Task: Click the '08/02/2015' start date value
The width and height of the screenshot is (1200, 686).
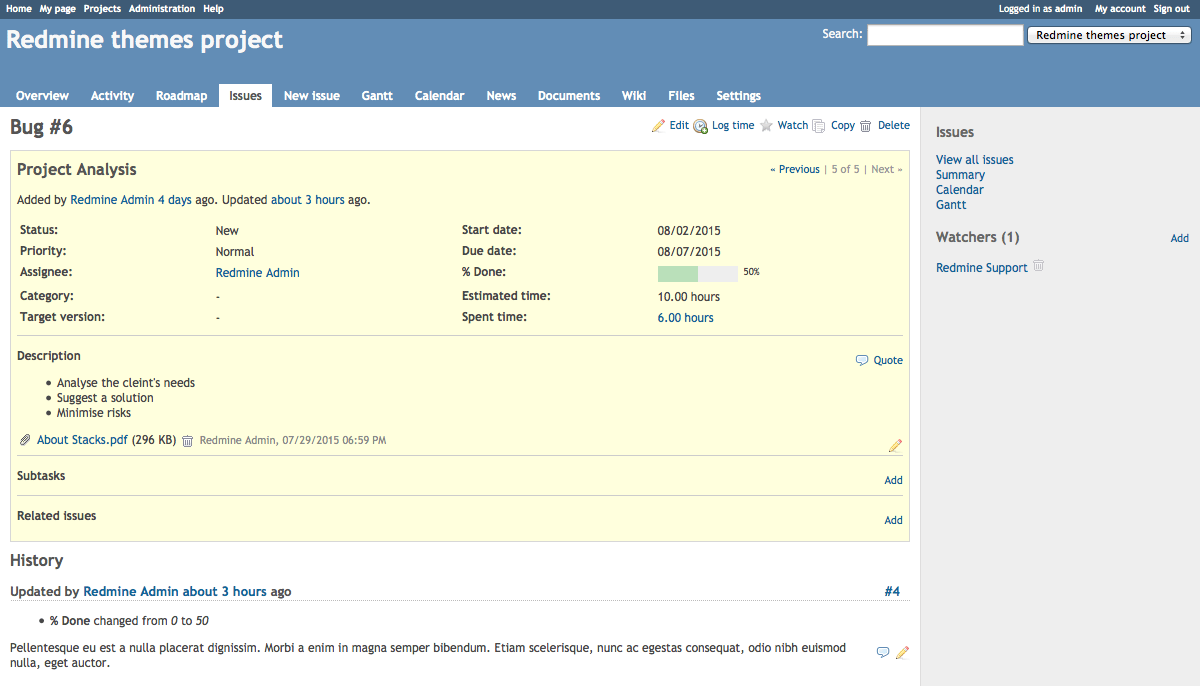Action: point(689,231)
